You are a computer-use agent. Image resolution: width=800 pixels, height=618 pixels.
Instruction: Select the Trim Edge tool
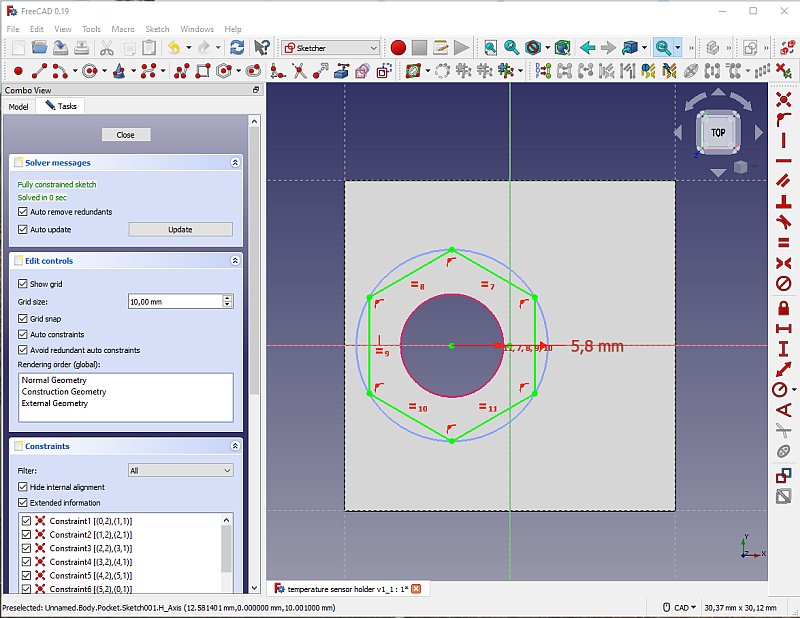pyautogui.click(x=299, y=71)
